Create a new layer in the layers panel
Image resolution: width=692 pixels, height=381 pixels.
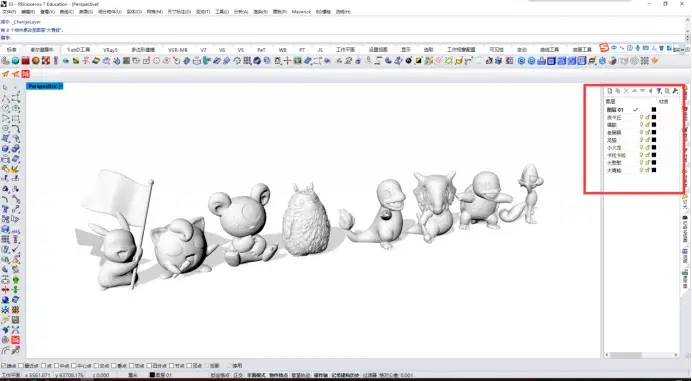click(x=610, y=91)
